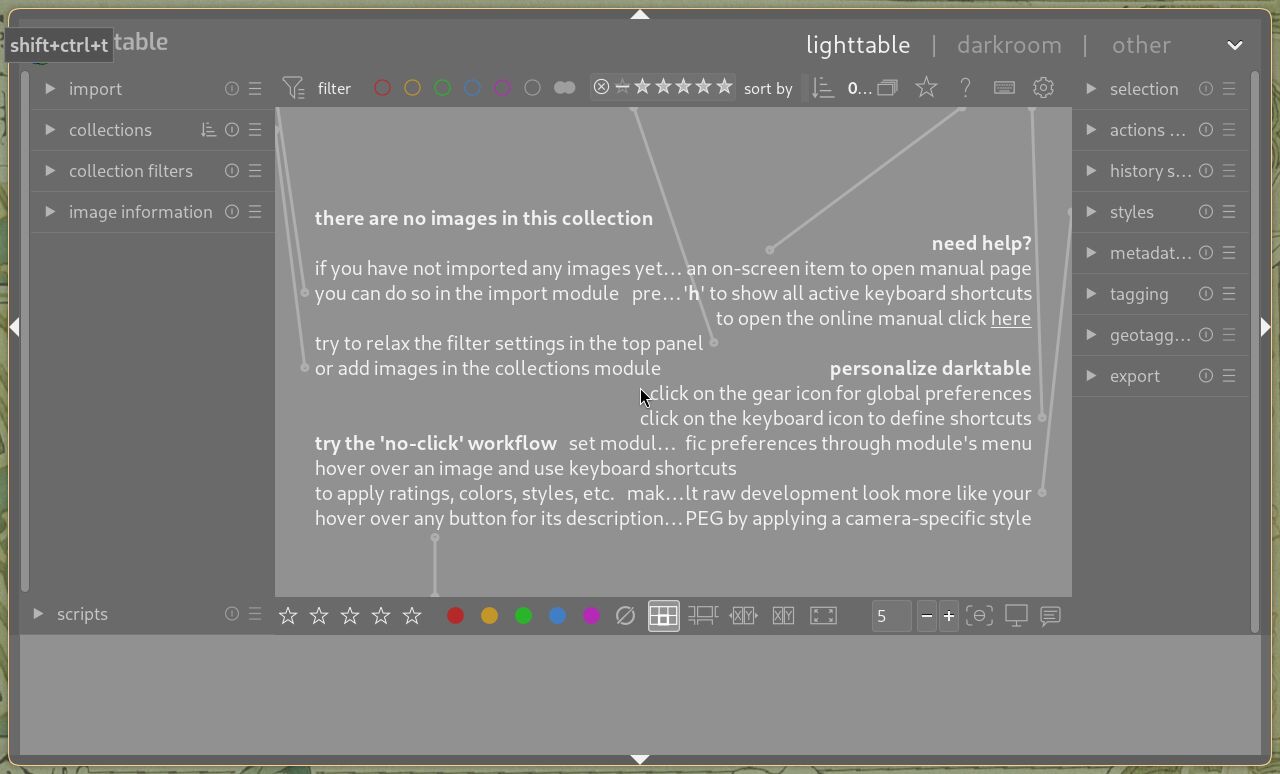This screenshot has height=774, width=1280.
Task: Open view selector dropdown chevron
Action: click(x=1235, y=45)
